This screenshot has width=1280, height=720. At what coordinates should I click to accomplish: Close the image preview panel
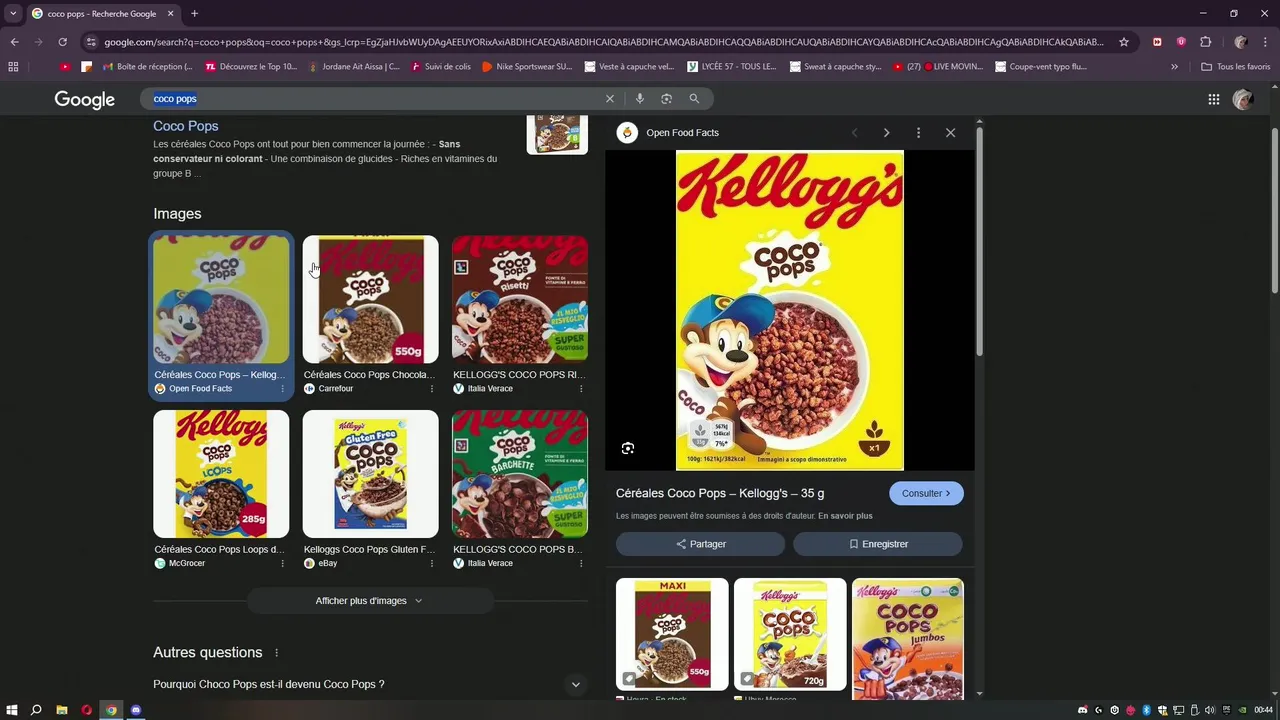950,133
